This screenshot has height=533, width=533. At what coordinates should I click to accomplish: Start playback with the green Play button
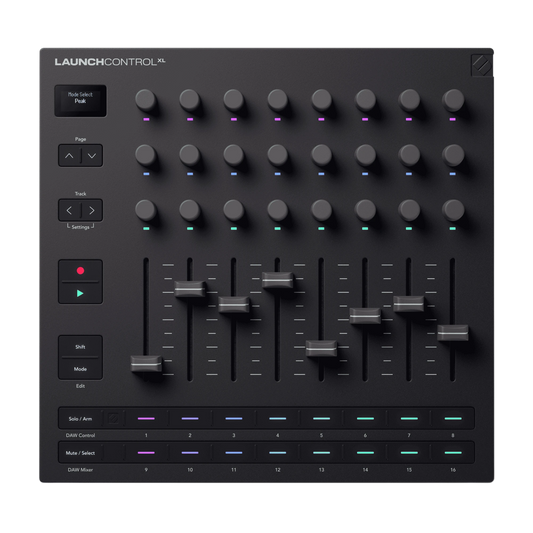[x=80, y=293]
